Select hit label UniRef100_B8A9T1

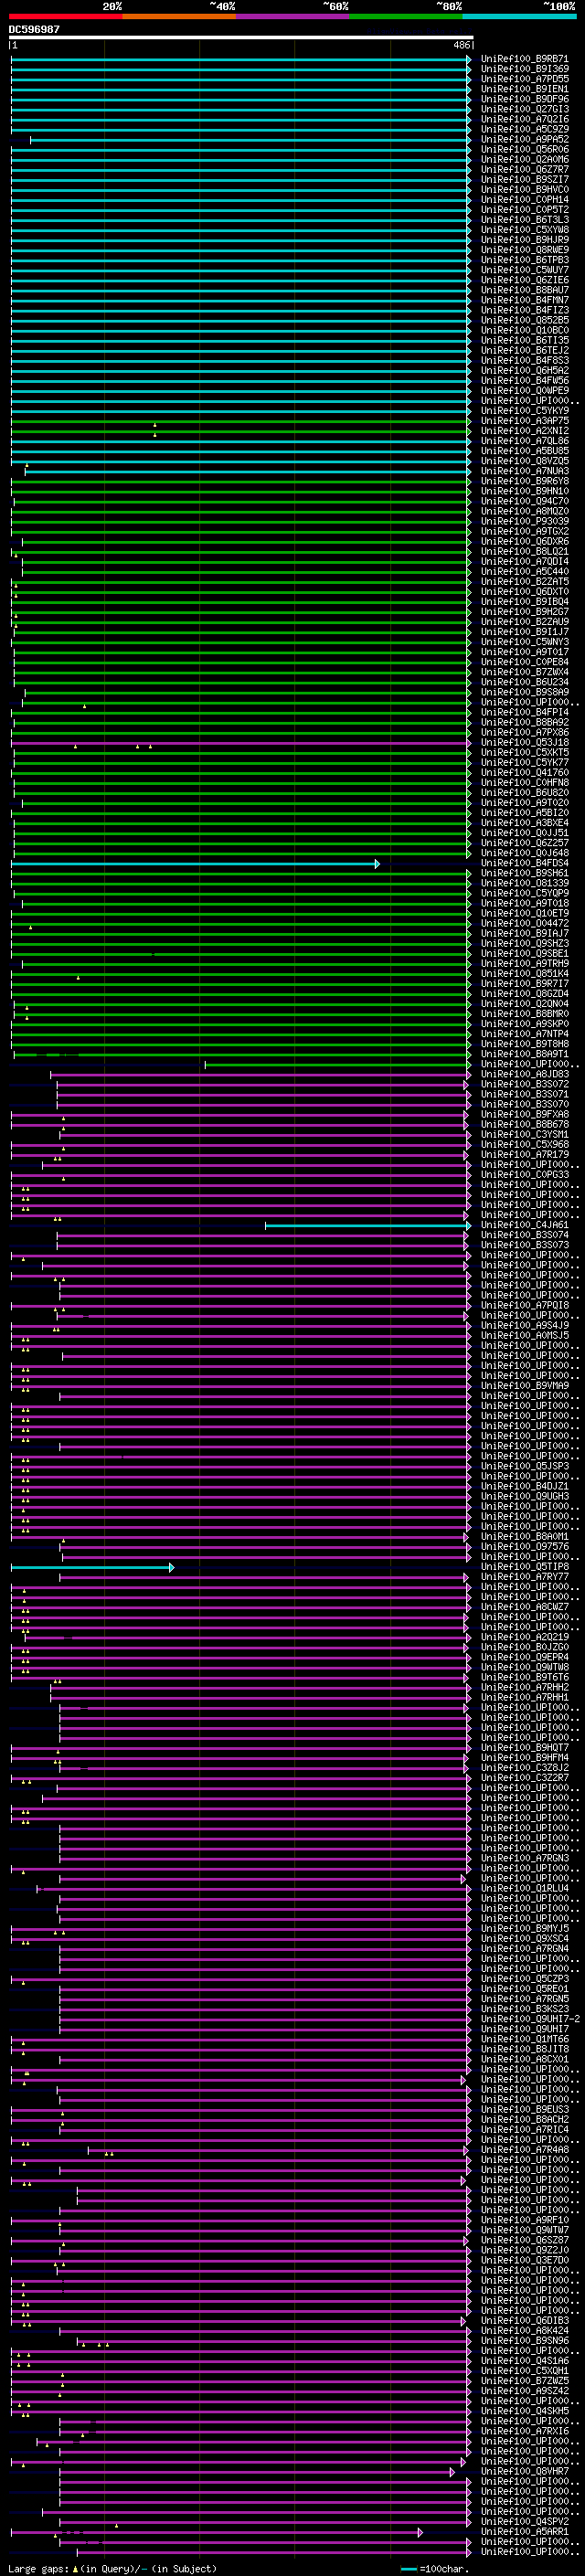pyautogui.click(x=525, y=1054)
